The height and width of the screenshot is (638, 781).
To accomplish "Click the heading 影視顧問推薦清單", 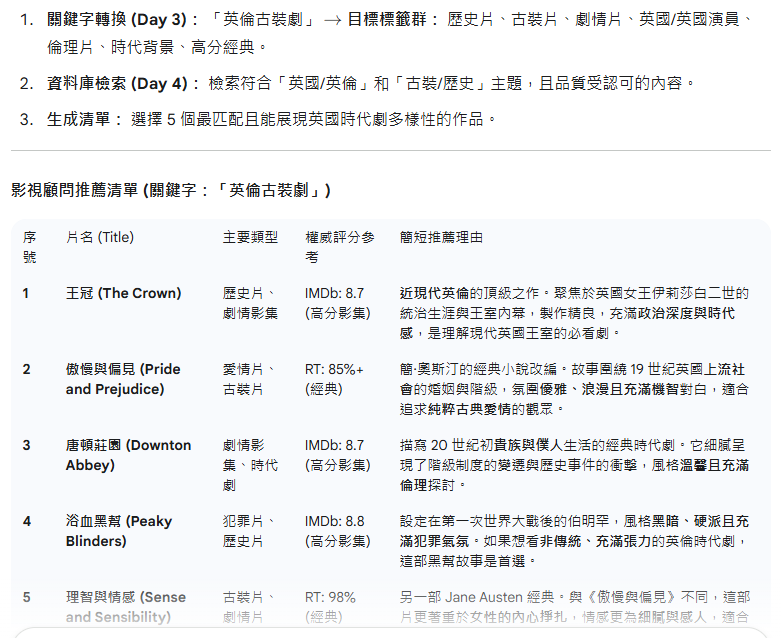I will tap(170, 190).
